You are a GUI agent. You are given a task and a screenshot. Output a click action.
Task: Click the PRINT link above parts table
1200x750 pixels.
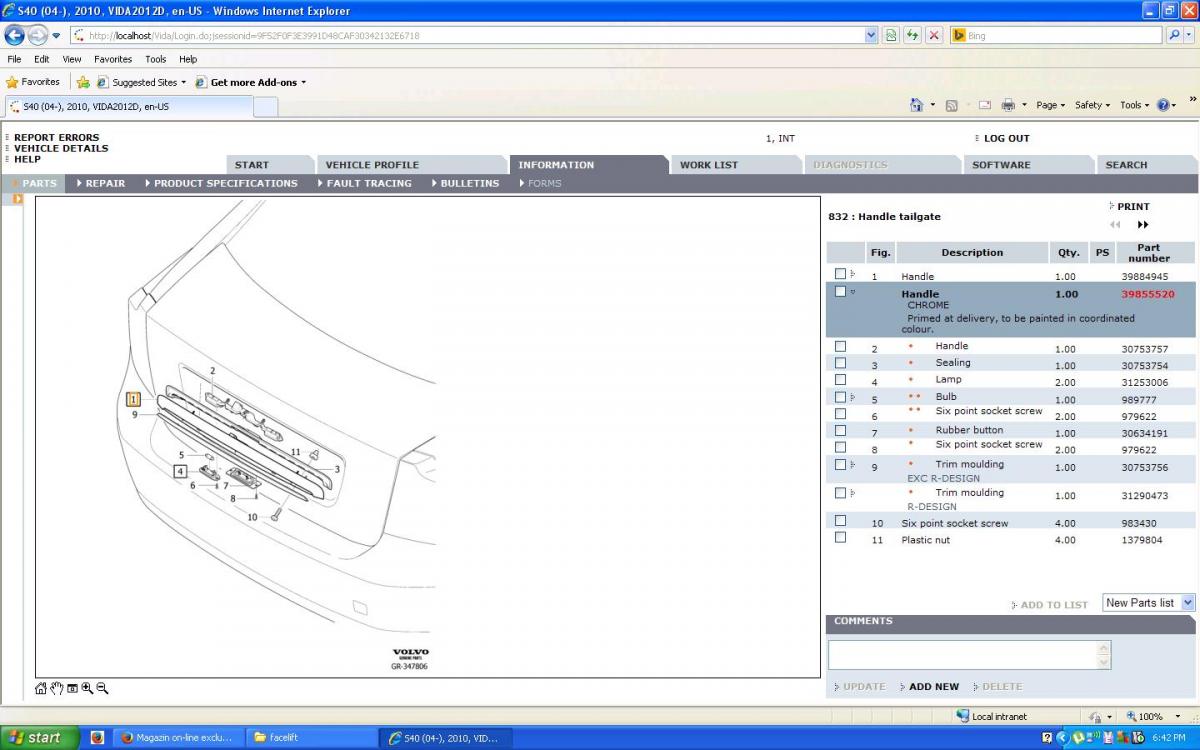[1133, 206]
